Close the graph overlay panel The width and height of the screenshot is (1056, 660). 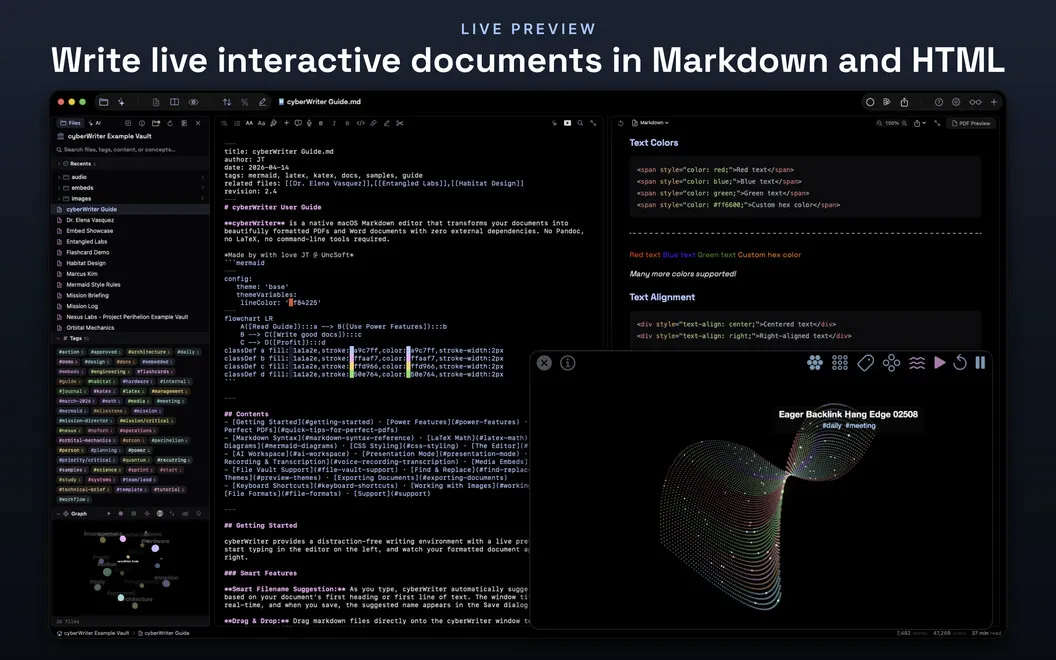544,363
